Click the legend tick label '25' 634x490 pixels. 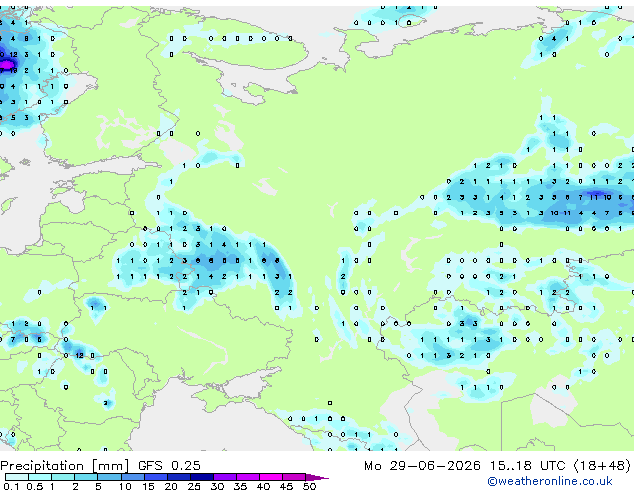coord(194,486)
